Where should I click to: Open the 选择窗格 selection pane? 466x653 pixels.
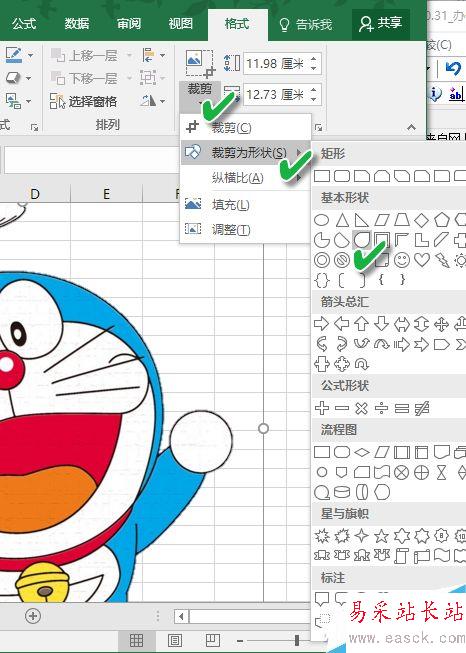(x=83, y=101)
